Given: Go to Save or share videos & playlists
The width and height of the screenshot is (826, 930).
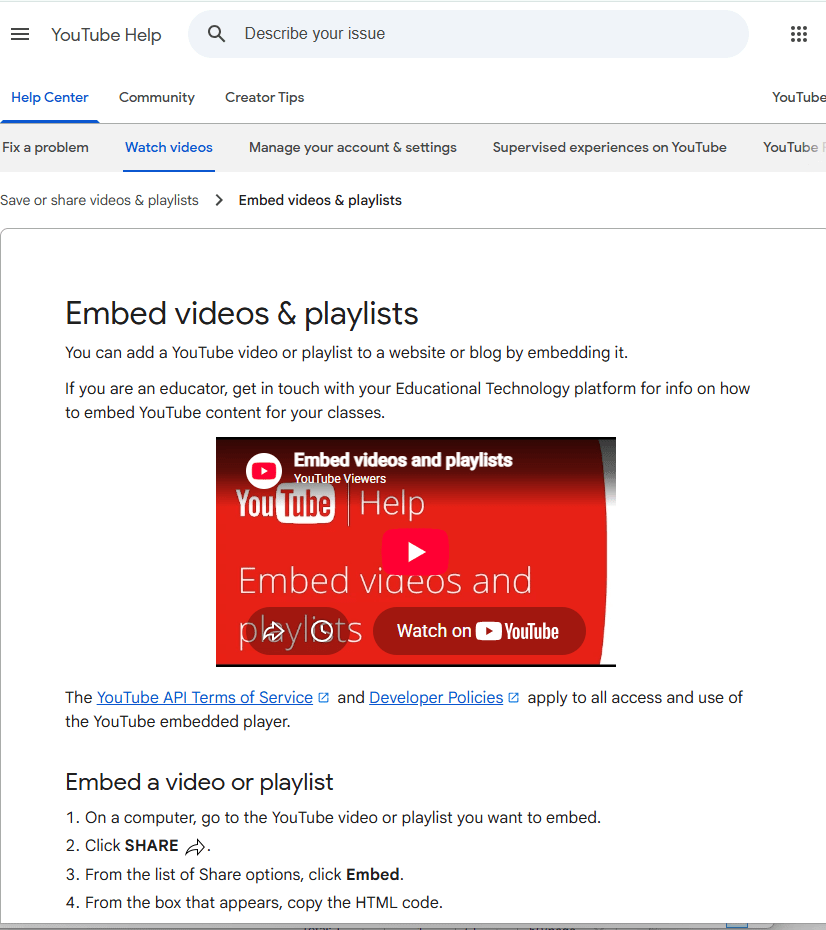Looking at the screenshot, I should point(99,200).
